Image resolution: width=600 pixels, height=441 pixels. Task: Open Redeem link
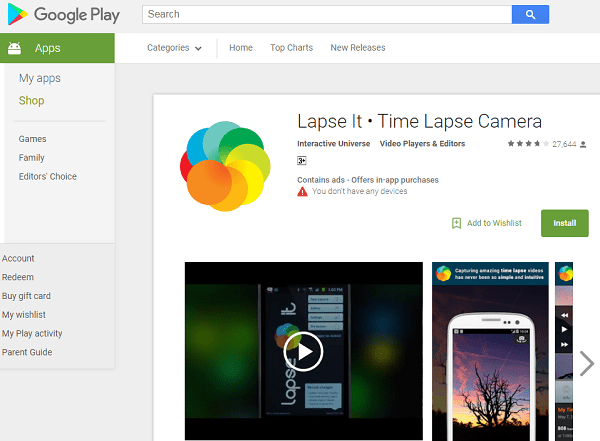pos(18,277)
